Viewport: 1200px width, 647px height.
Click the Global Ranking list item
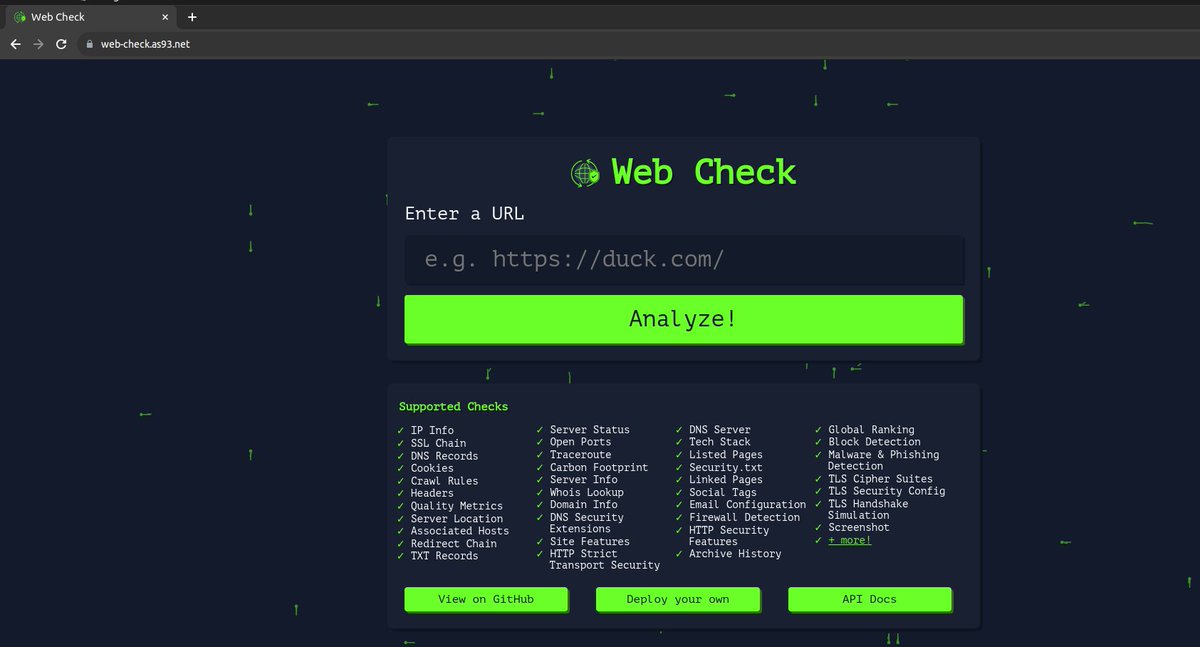click(x=871, y=430)
